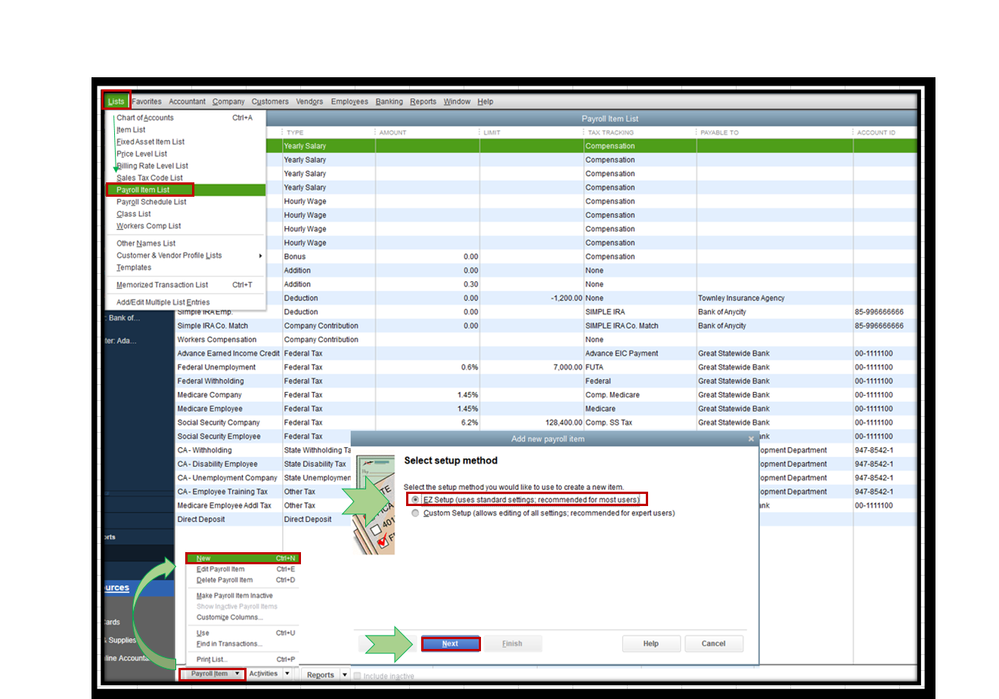Open the Help menu
This screenshot has width=999, height=699.
[x=485, y=101]
